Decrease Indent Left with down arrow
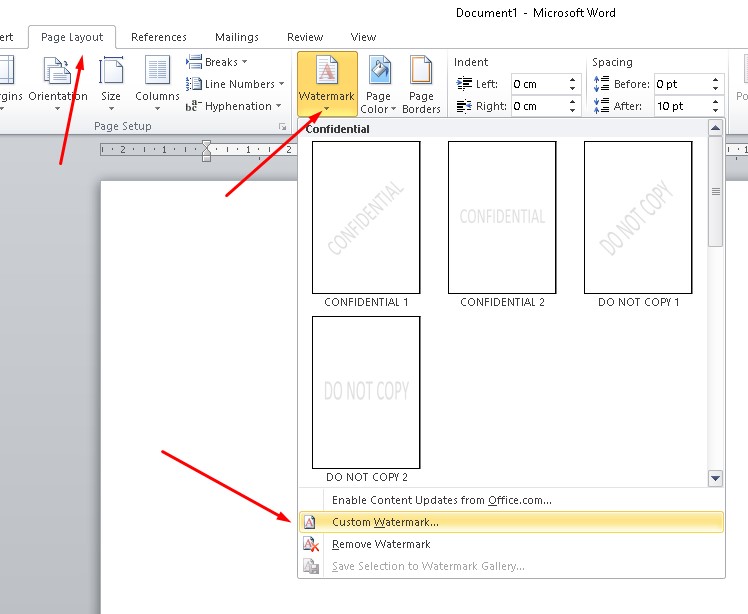Image resolution: width=748 pixels, height=614 pixels. [x=572, y=89]
